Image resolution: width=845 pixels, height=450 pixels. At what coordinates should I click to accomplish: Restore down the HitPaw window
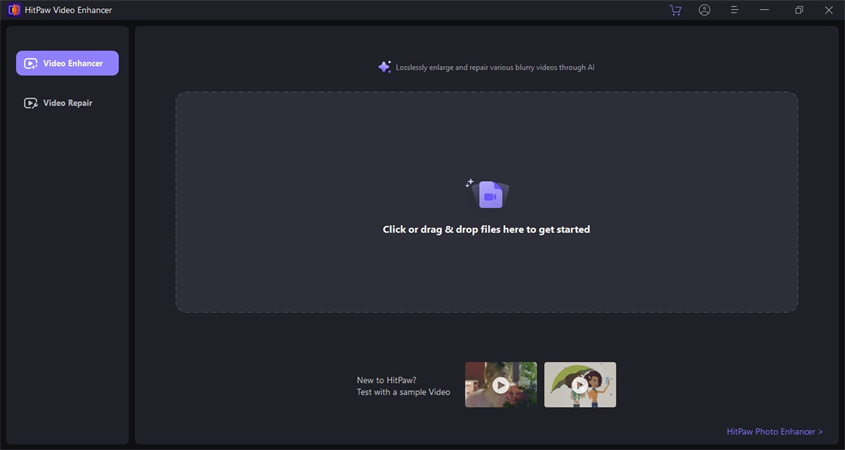tap(799, 10)
